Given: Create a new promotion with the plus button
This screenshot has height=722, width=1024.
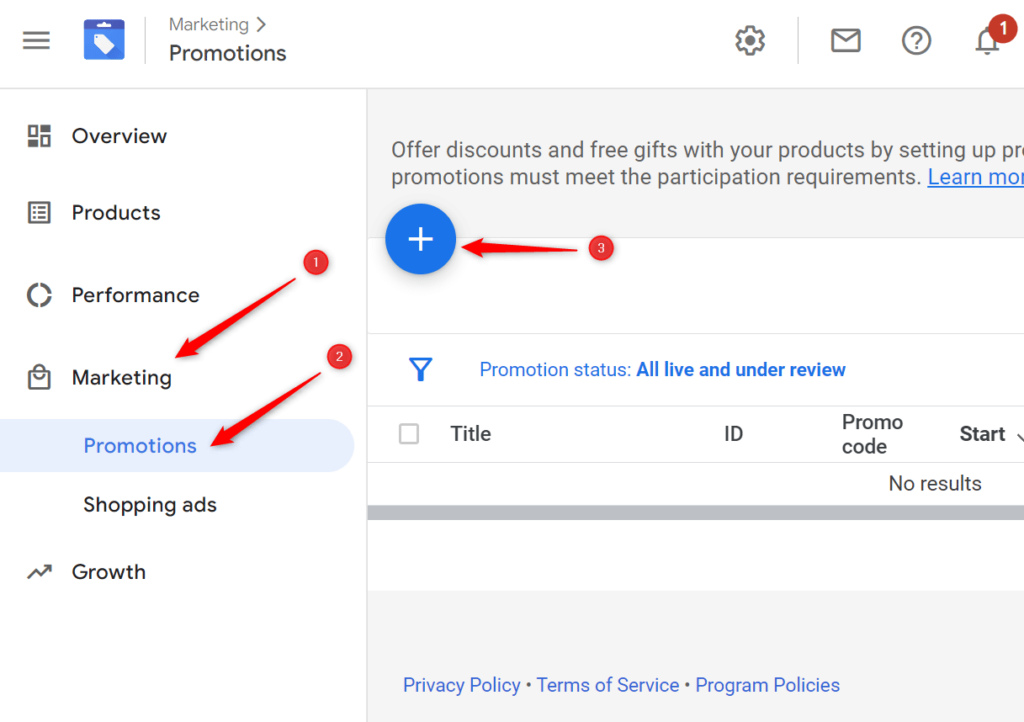Looking at the screenshot, I should (420, 239).
